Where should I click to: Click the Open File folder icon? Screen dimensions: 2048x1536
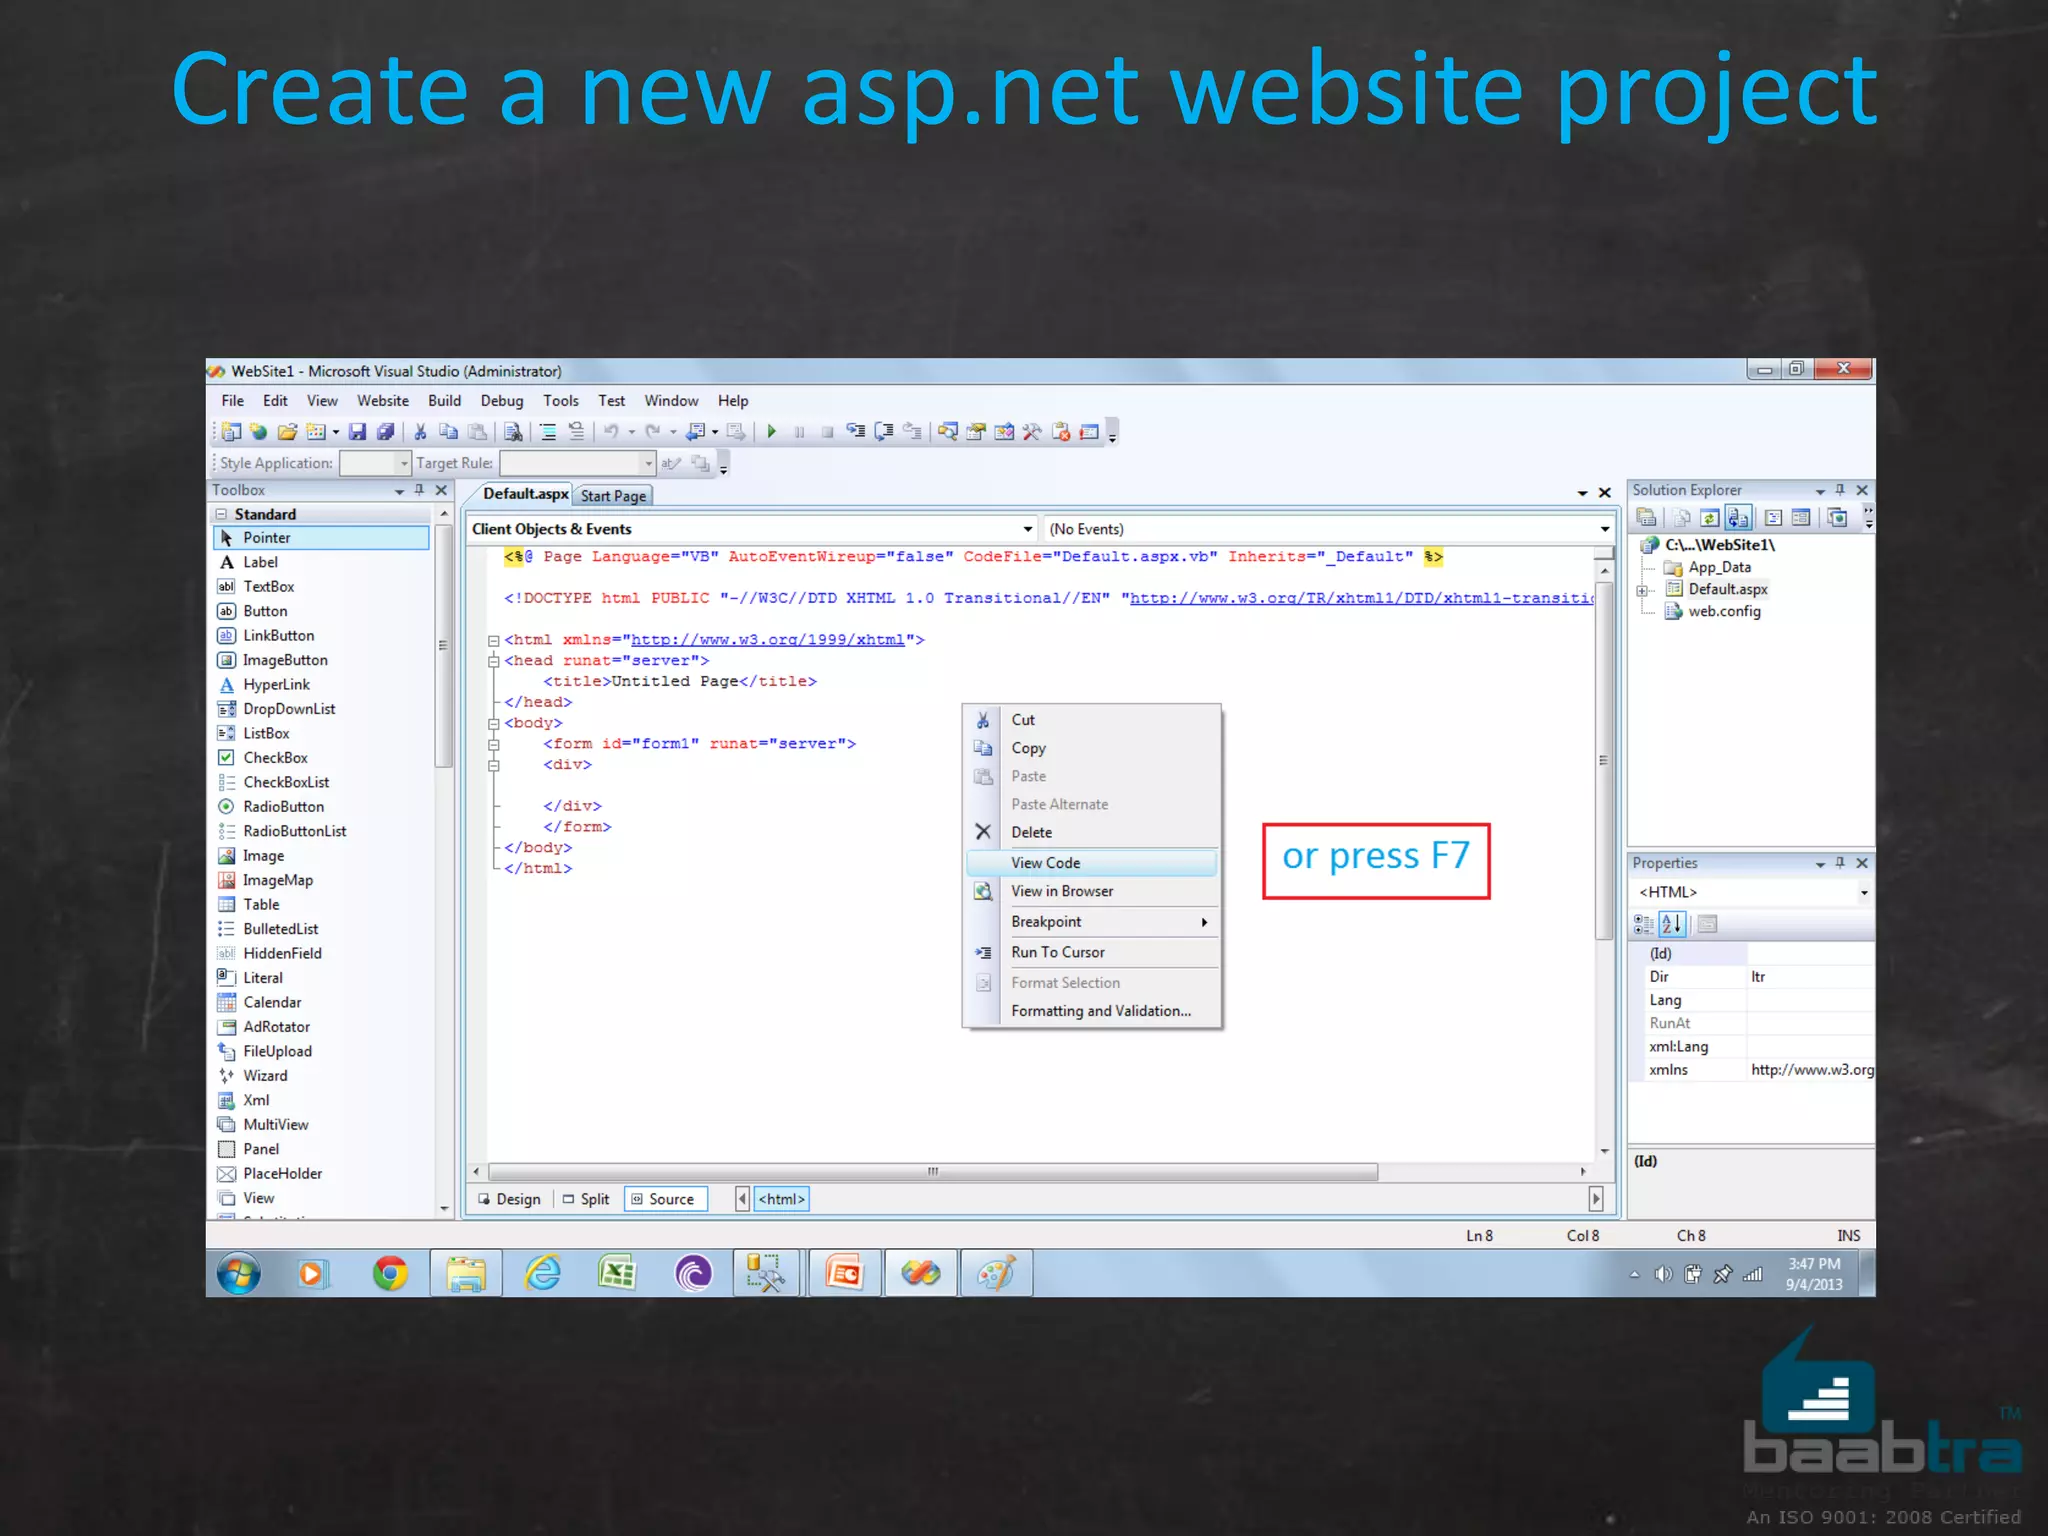[x=287, y=432]
